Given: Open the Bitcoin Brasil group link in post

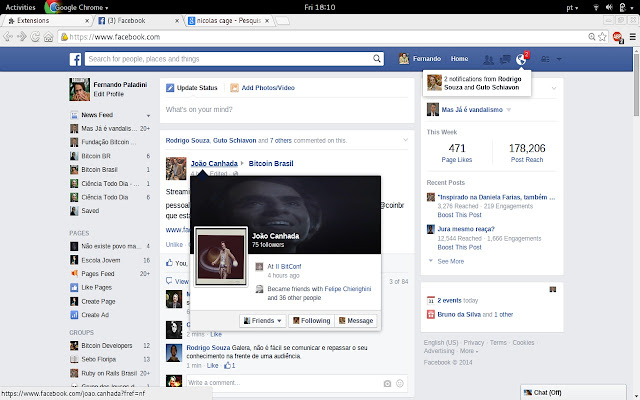Looking at the screenshot, I should click(271, 163).
